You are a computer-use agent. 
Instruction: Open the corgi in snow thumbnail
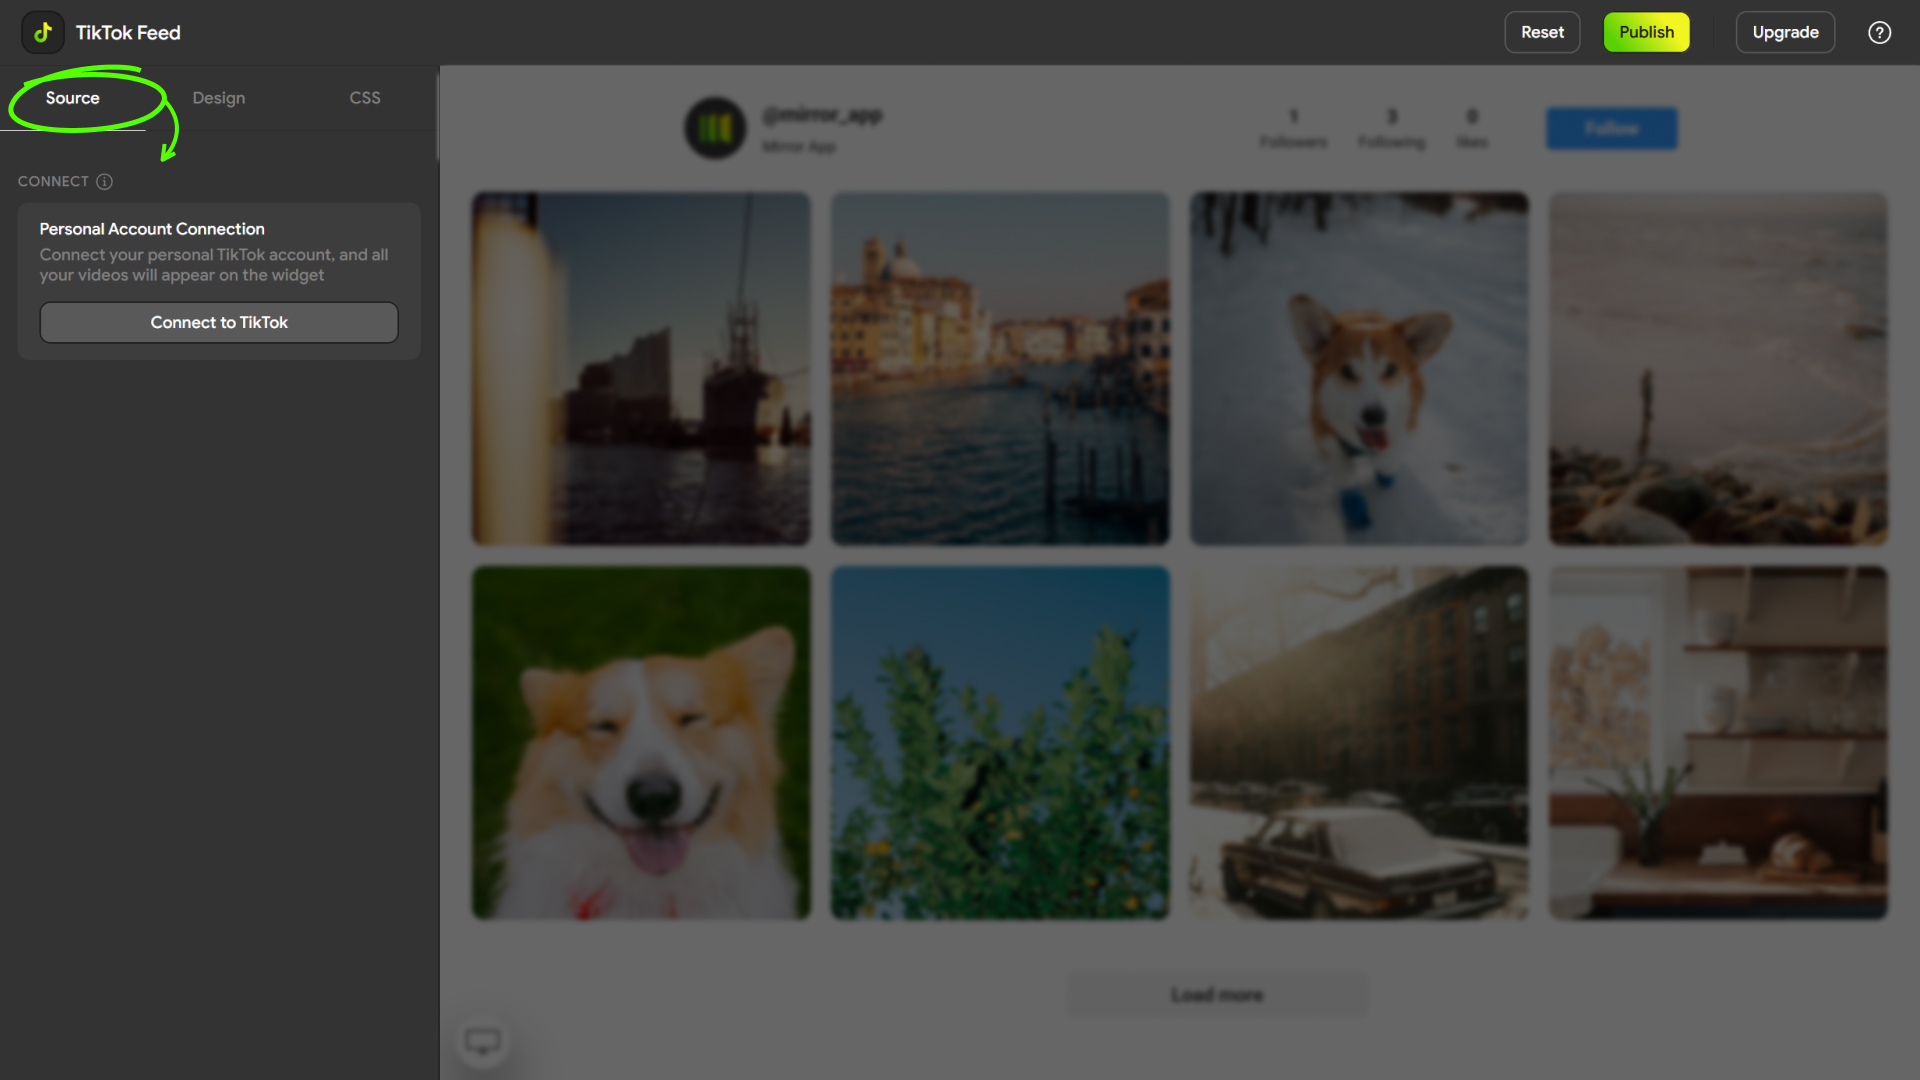point(1359,369)
